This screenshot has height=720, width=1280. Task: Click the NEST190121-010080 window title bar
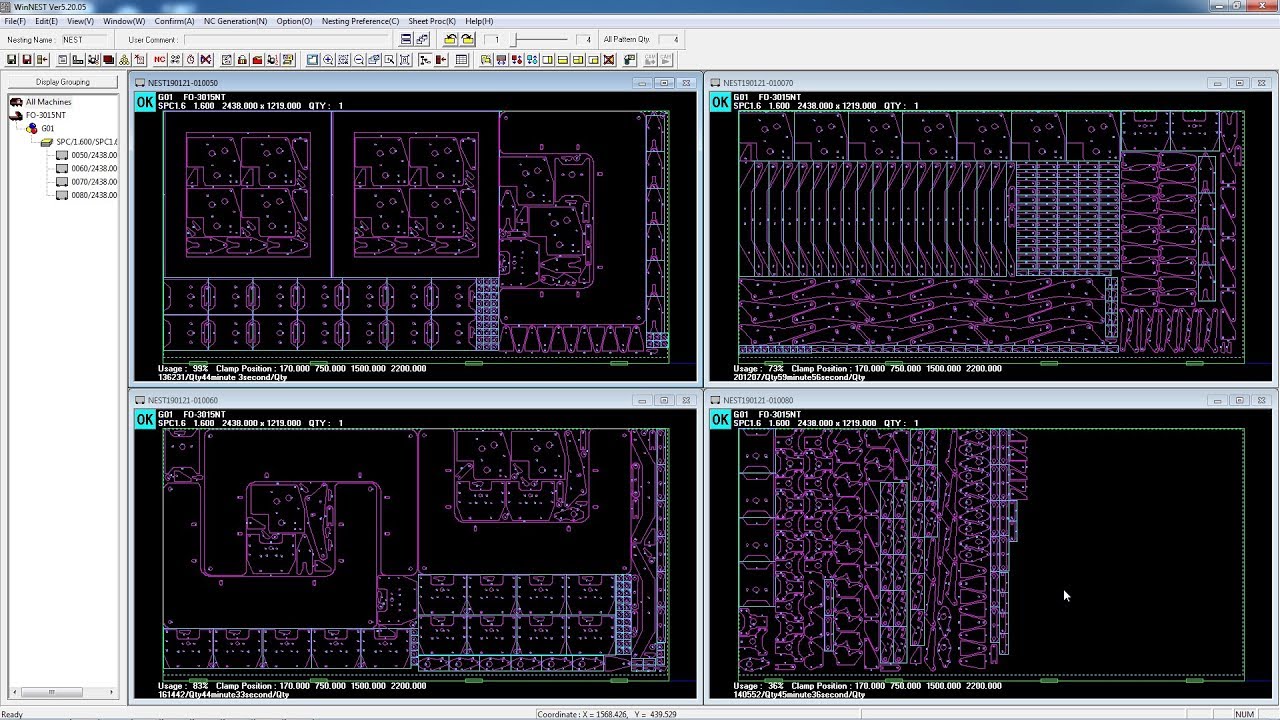point(991,400)
